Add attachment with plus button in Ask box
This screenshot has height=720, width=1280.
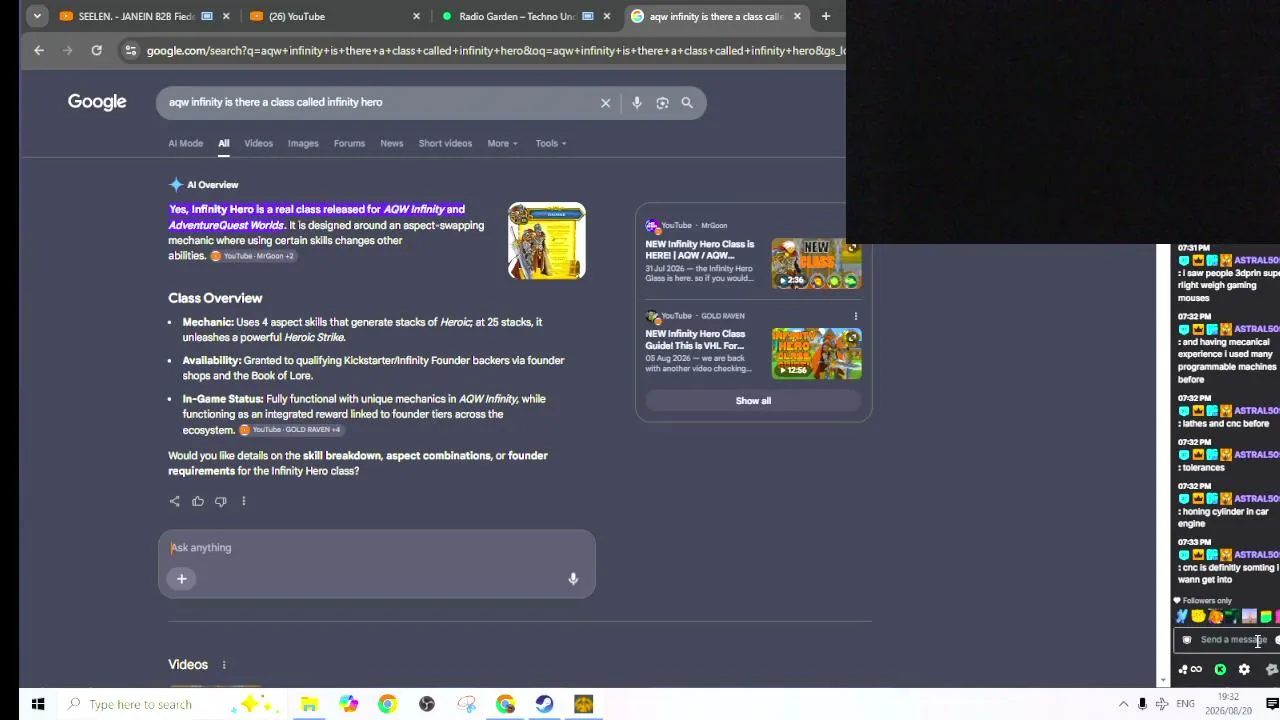coord(182,579)
